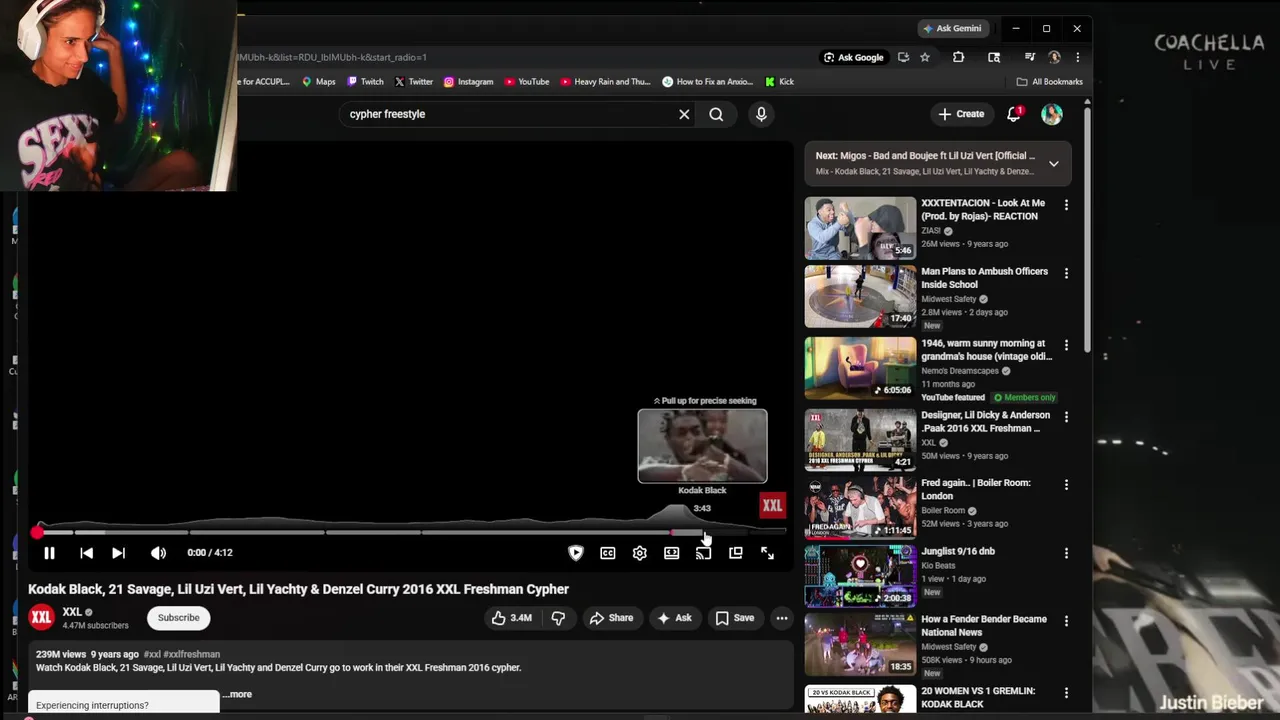Subscribe to the XXL channel
Viewport: 1280px width, 720px height.
[x=178, y=618]
